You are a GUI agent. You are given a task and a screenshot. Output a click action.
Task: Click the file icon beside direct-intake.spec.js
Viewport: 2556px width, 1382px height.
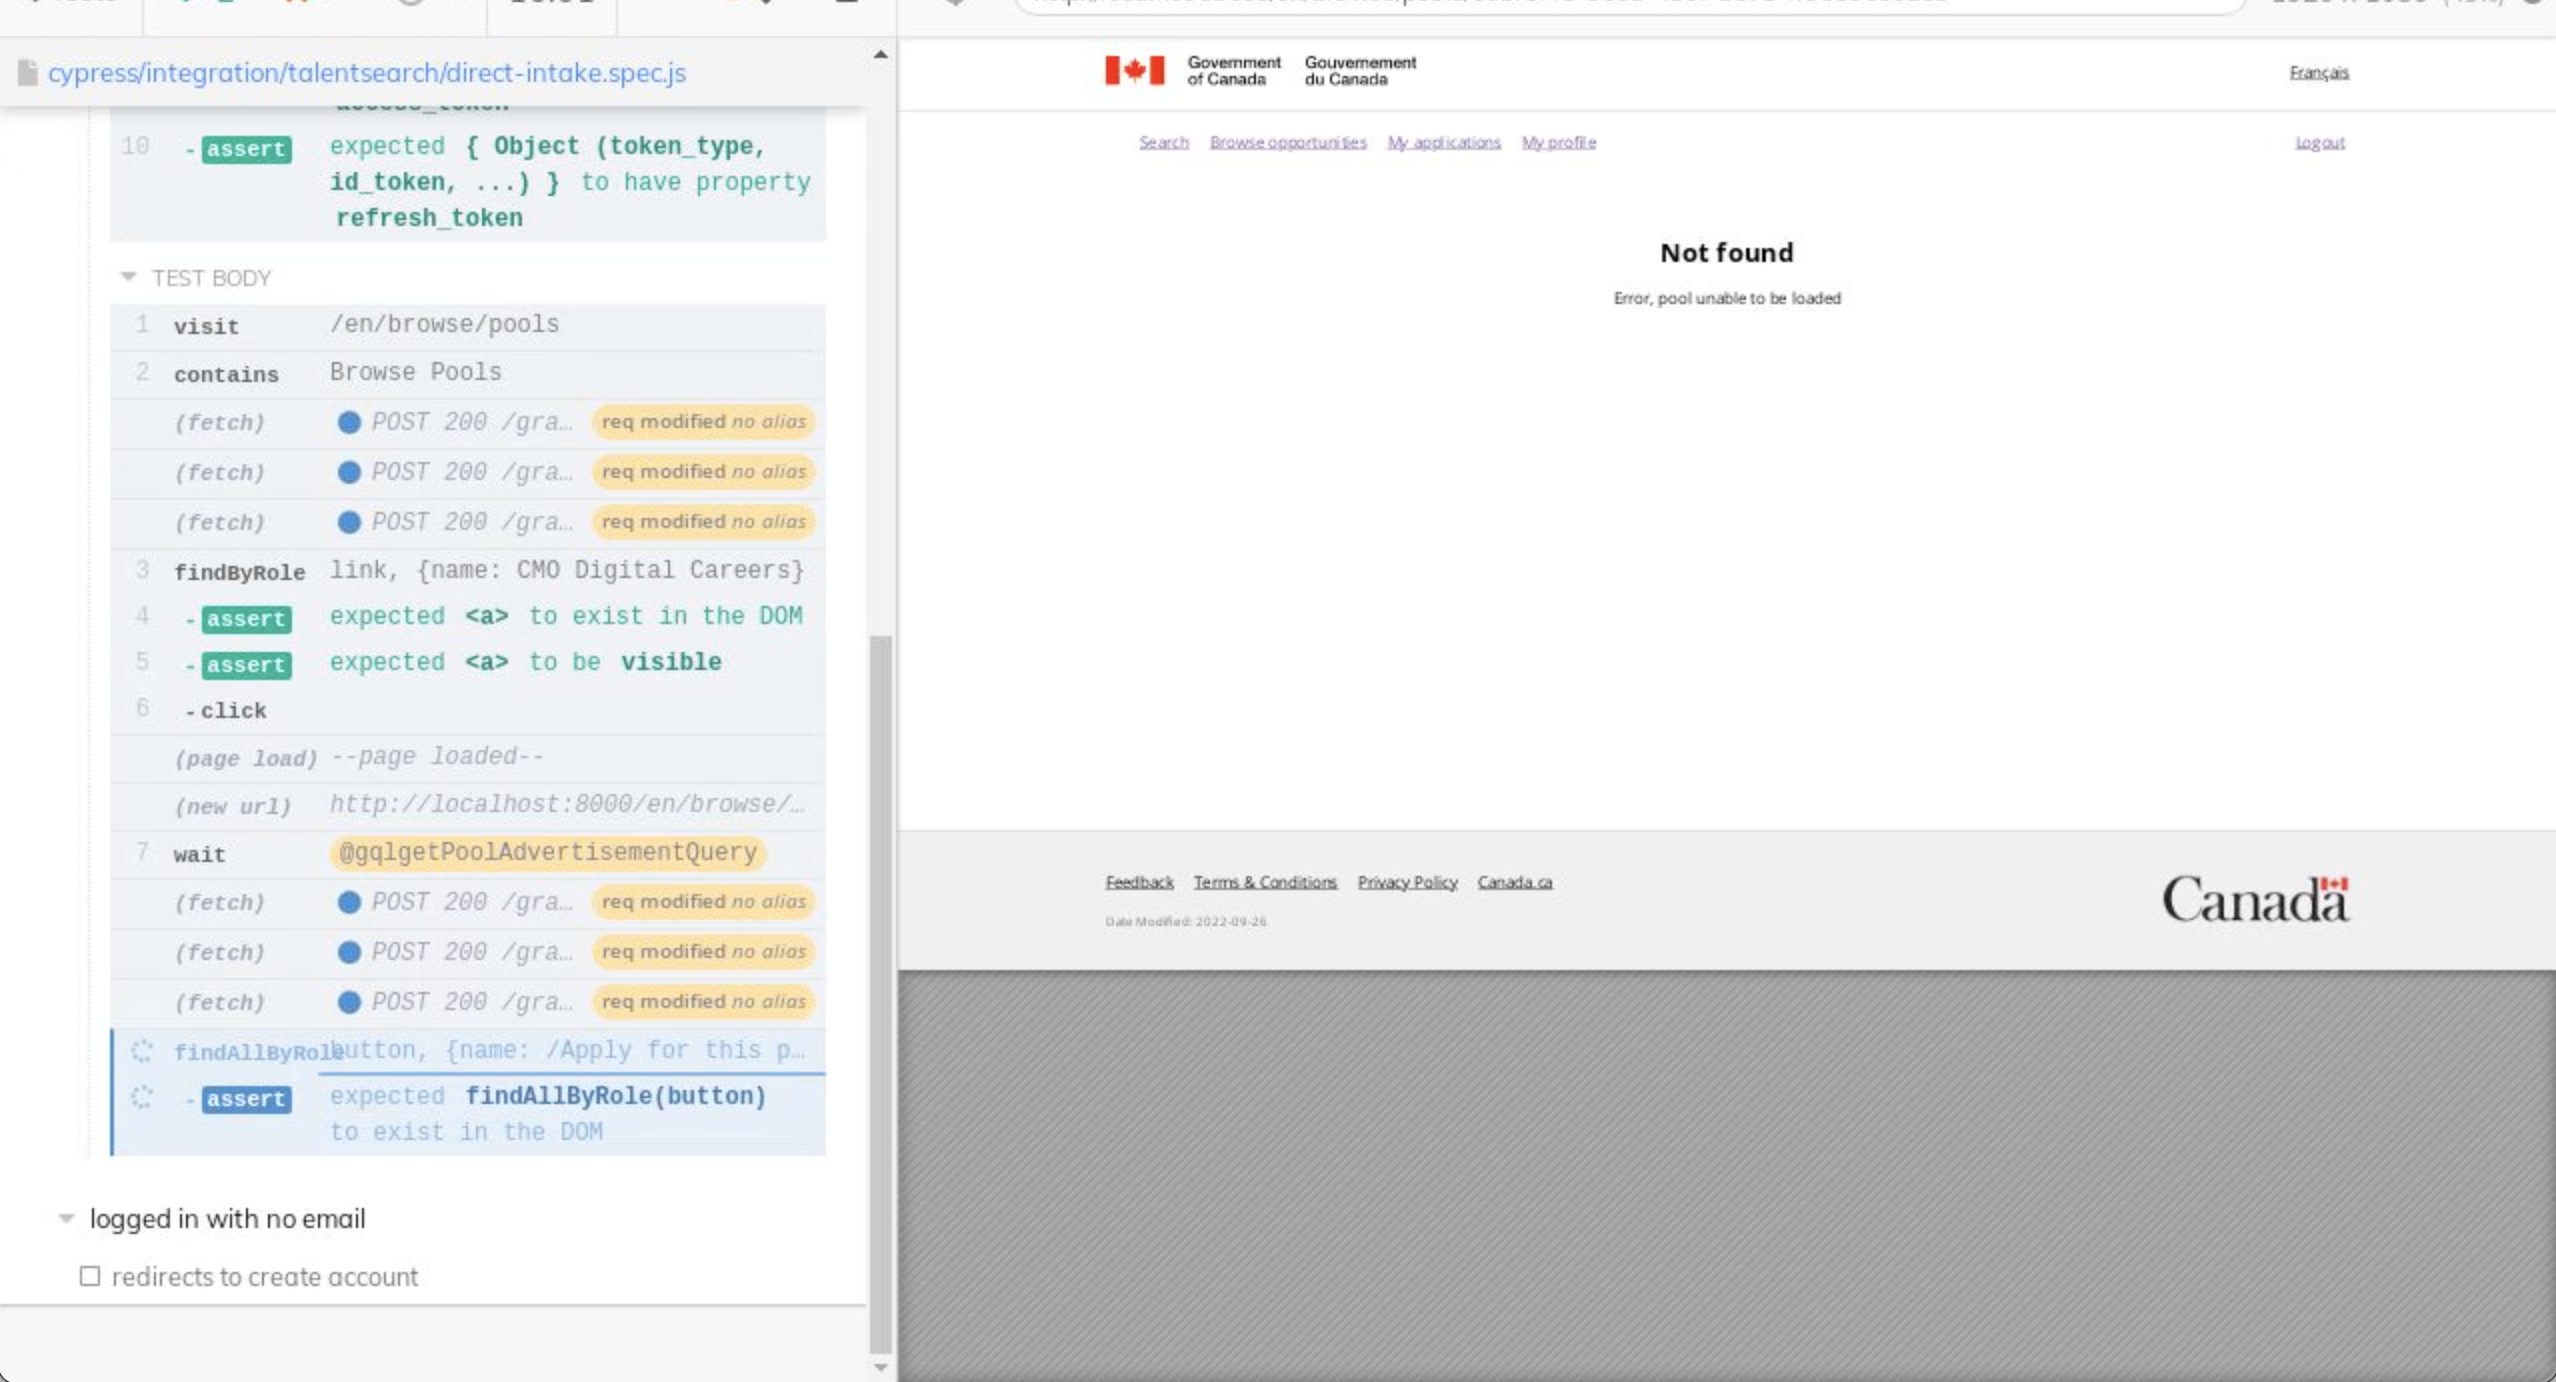tap(27, 72)
